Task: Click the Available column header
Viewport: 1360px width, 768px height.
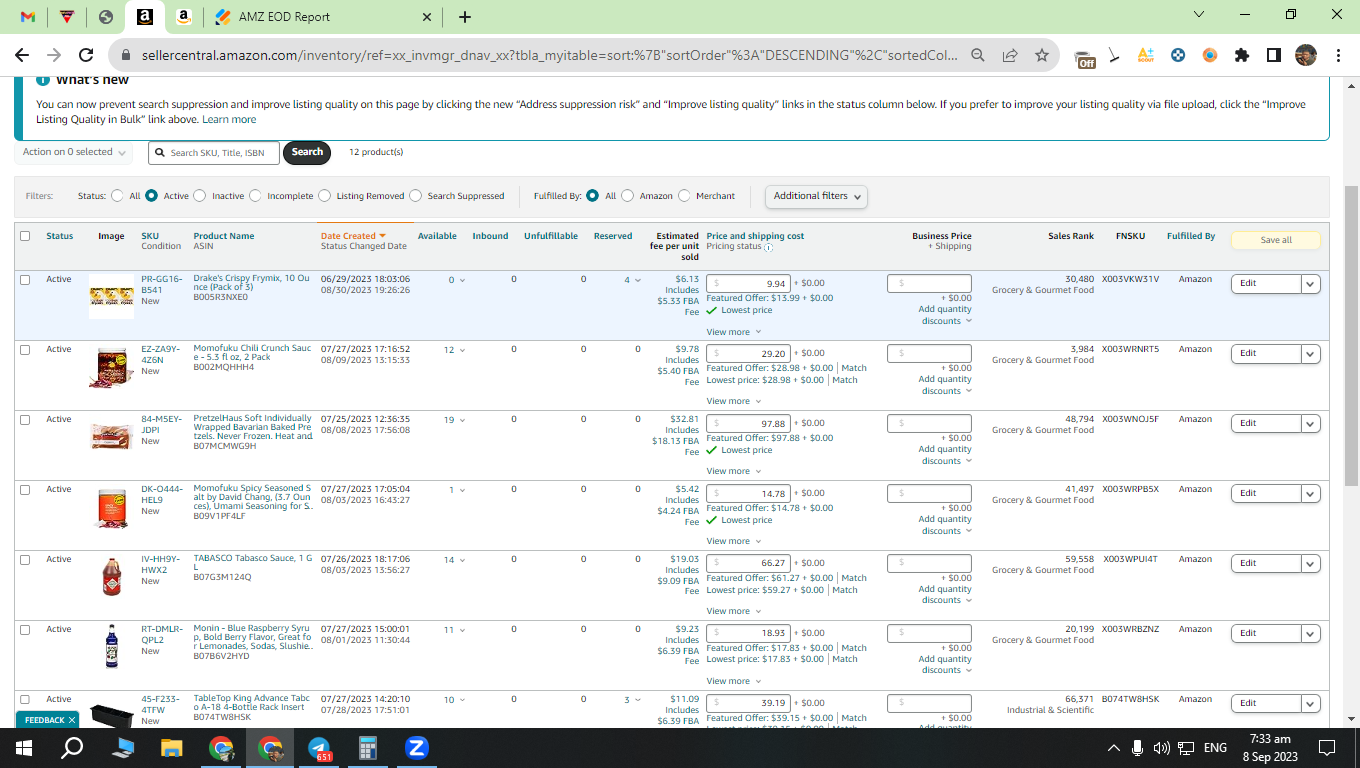Action: pos(437,236)
